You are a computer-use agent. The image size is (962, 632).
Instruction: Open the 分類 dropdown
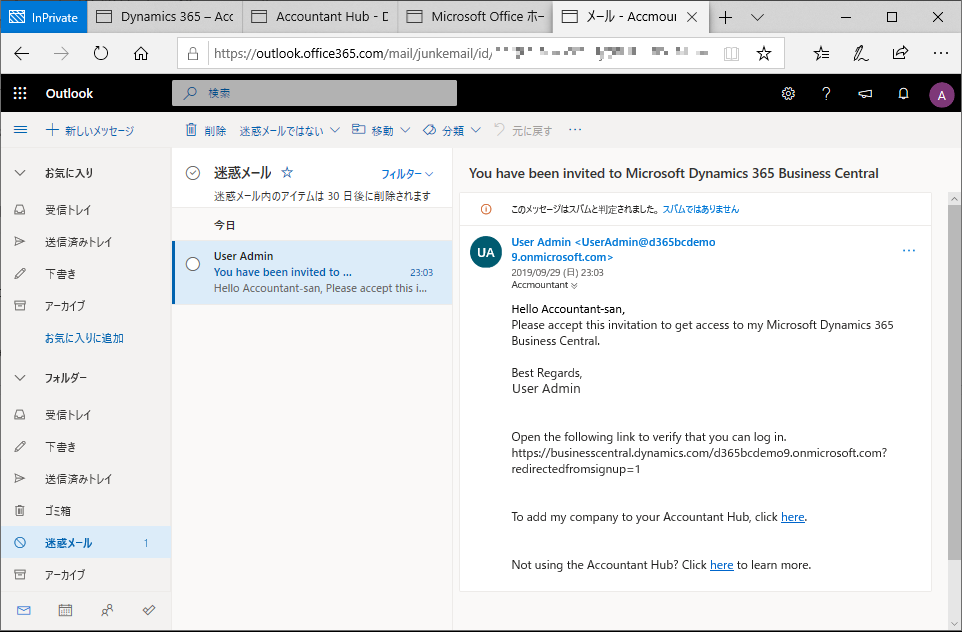click(452, 130)
